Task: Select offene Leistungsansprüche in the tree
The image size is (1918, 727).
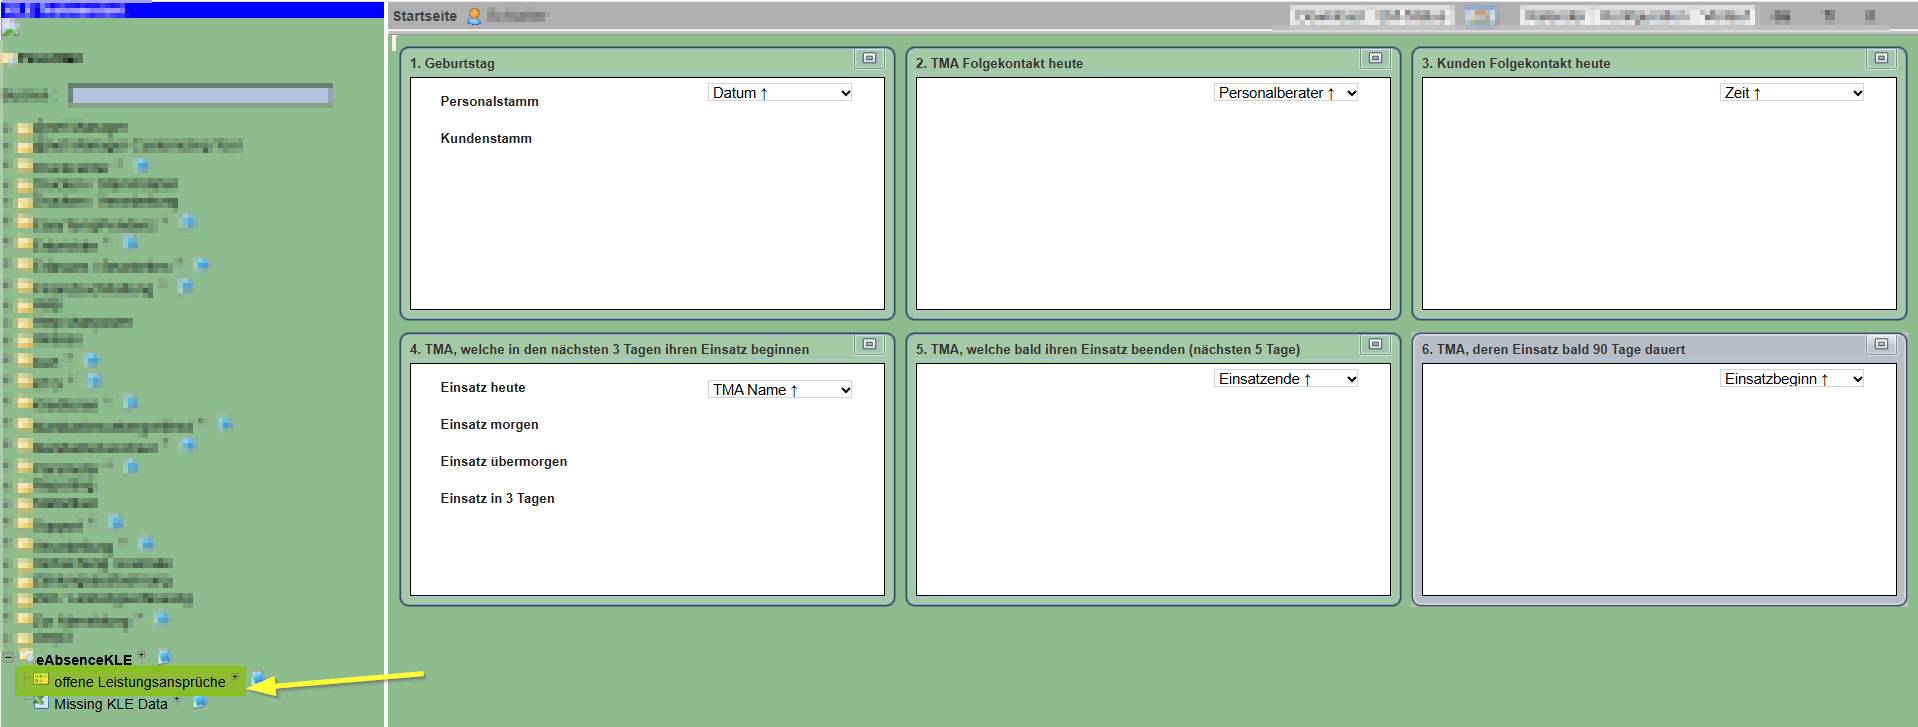Action: point(139,682)
